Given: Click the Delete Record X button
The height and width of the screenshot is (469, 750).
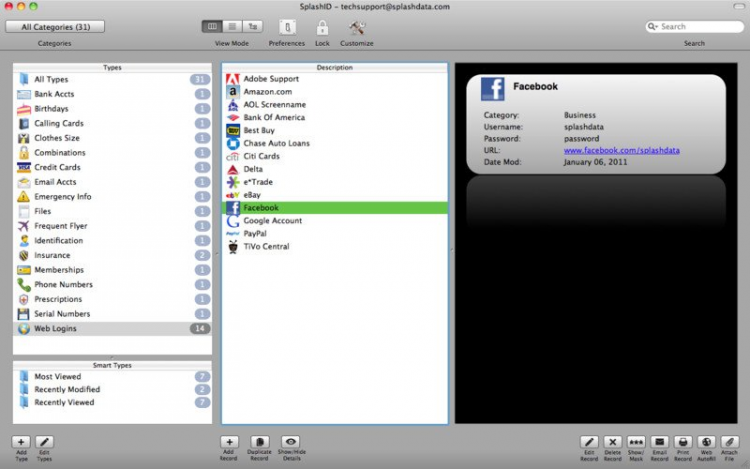Looking at the screenshot, I should [612, 442].
